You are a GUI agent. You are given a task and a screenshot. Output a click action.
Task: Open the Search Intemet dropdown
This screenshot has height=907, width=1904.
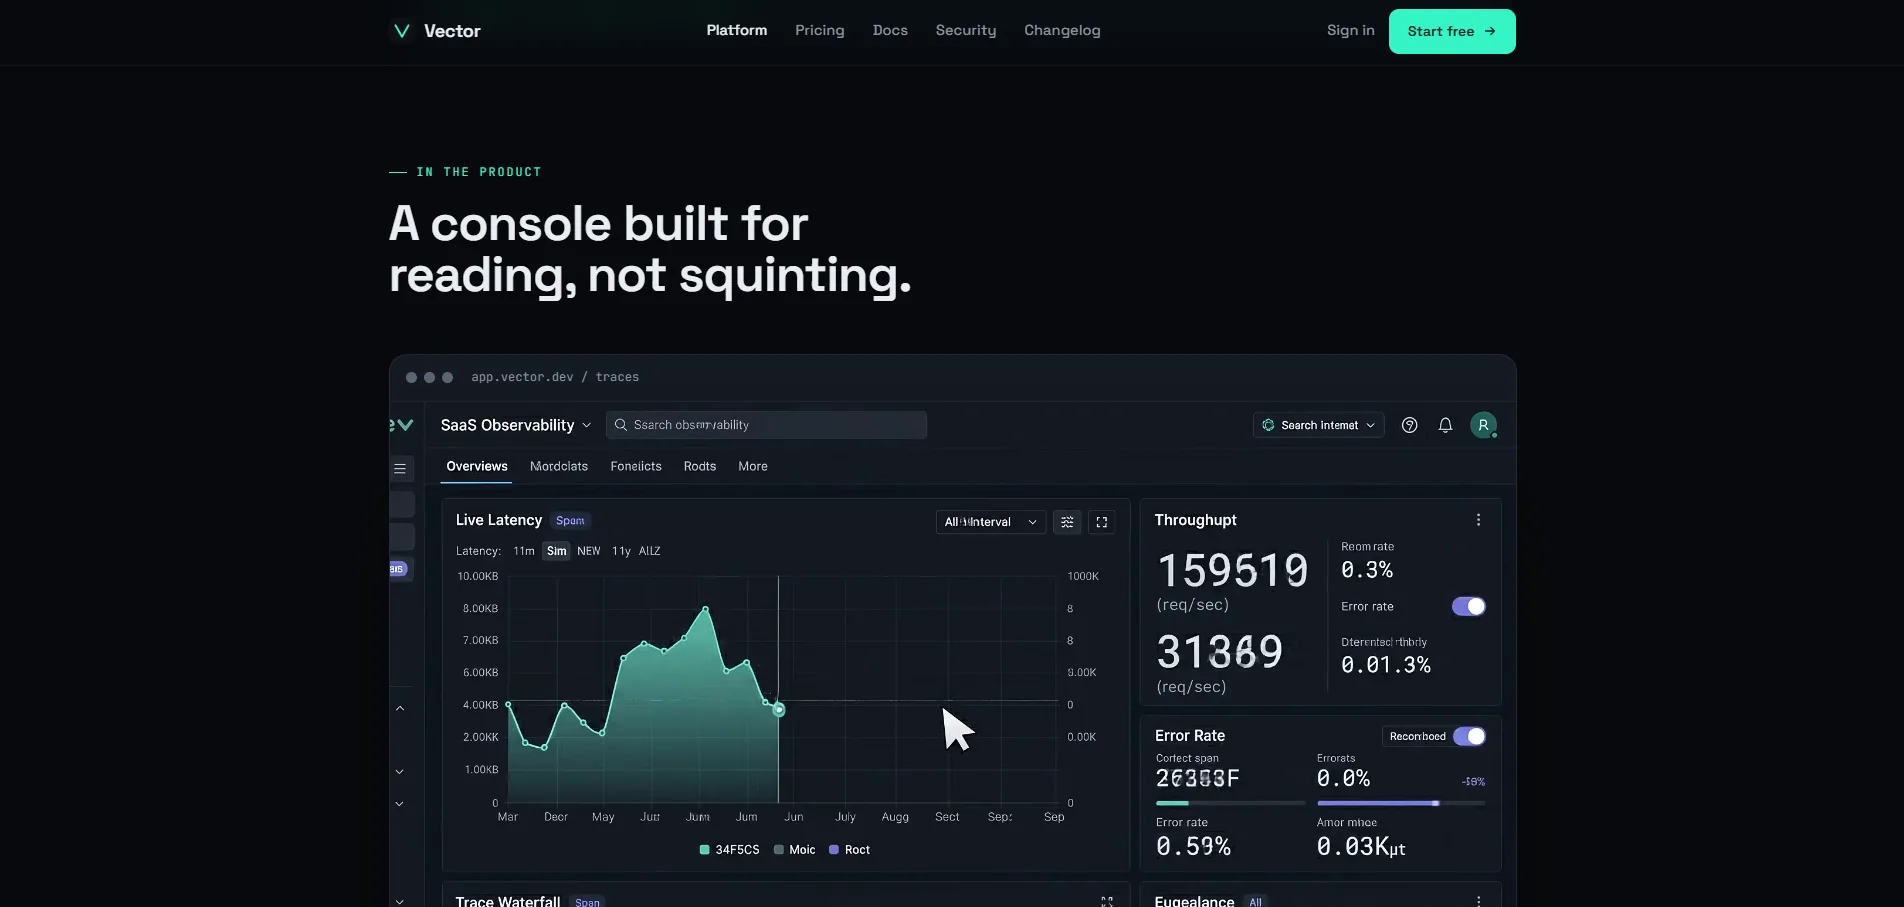pos(1318,425)
